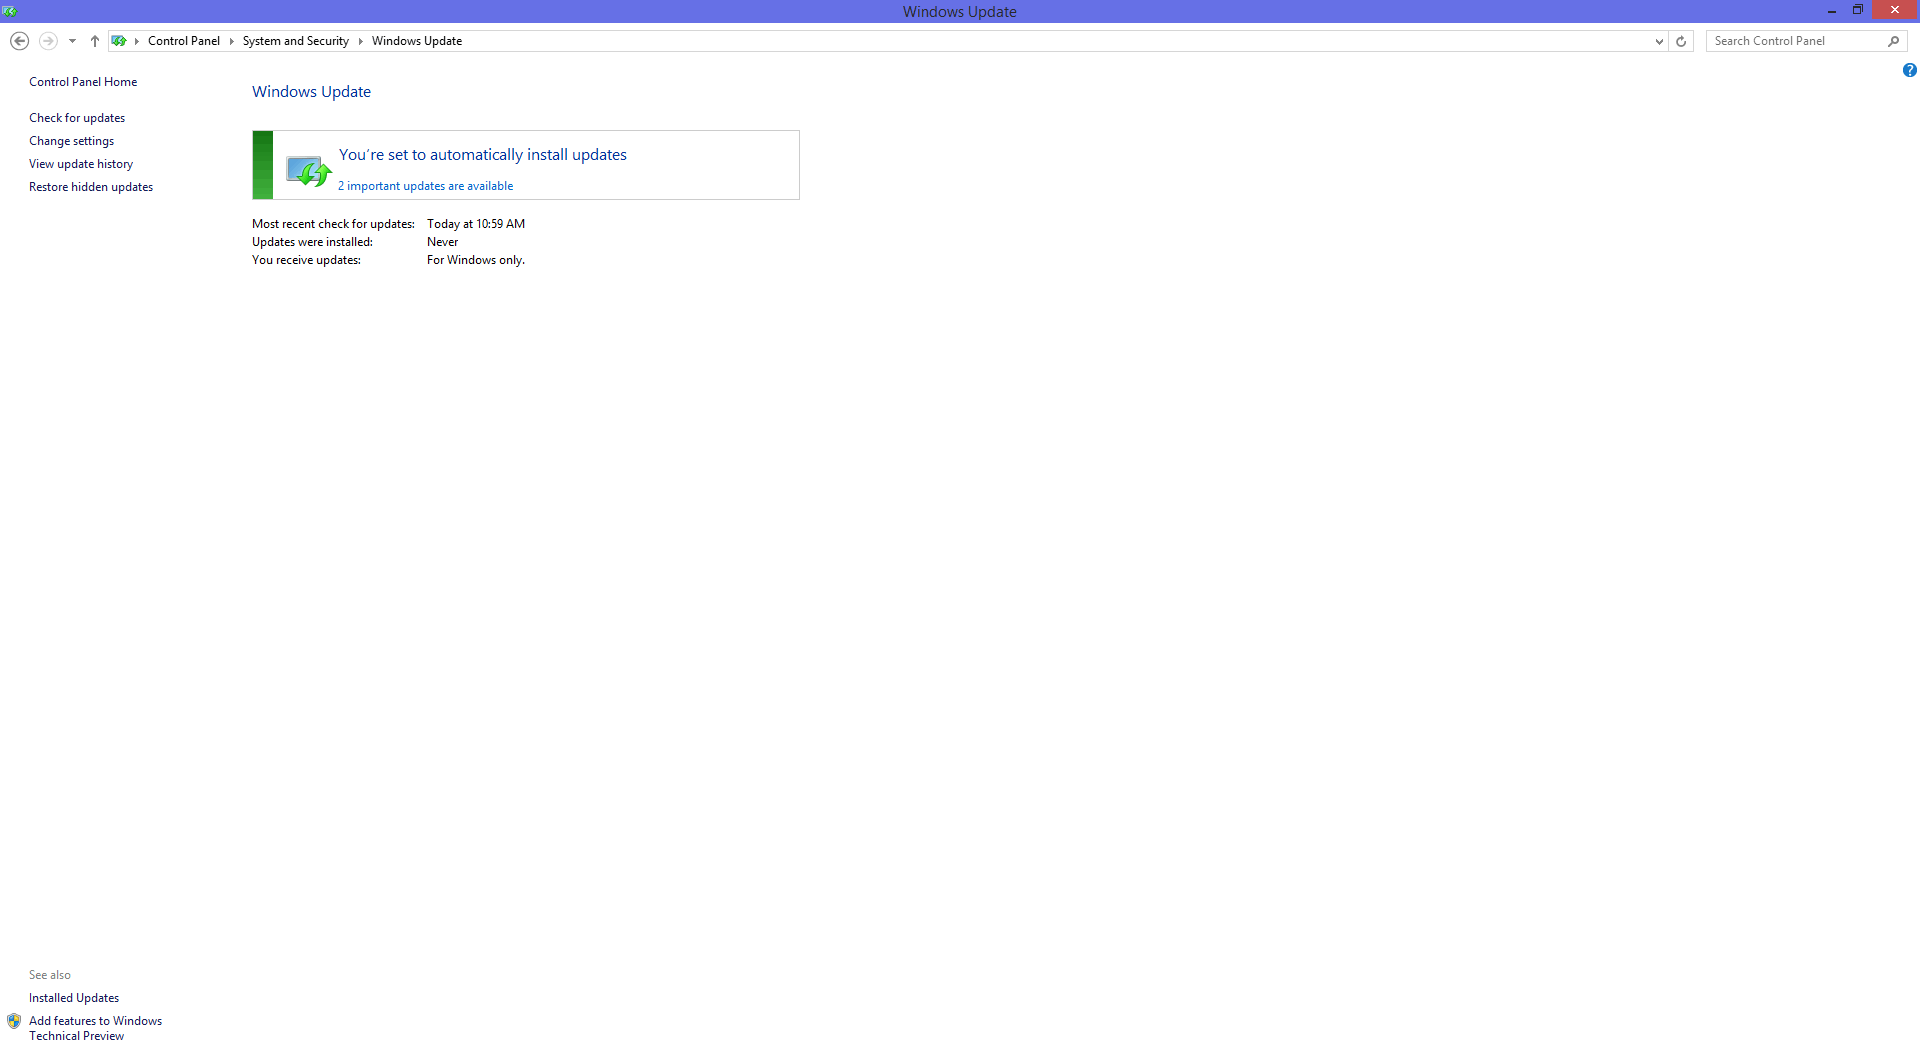Click the shield icon beside Add features

(14, 1021)
